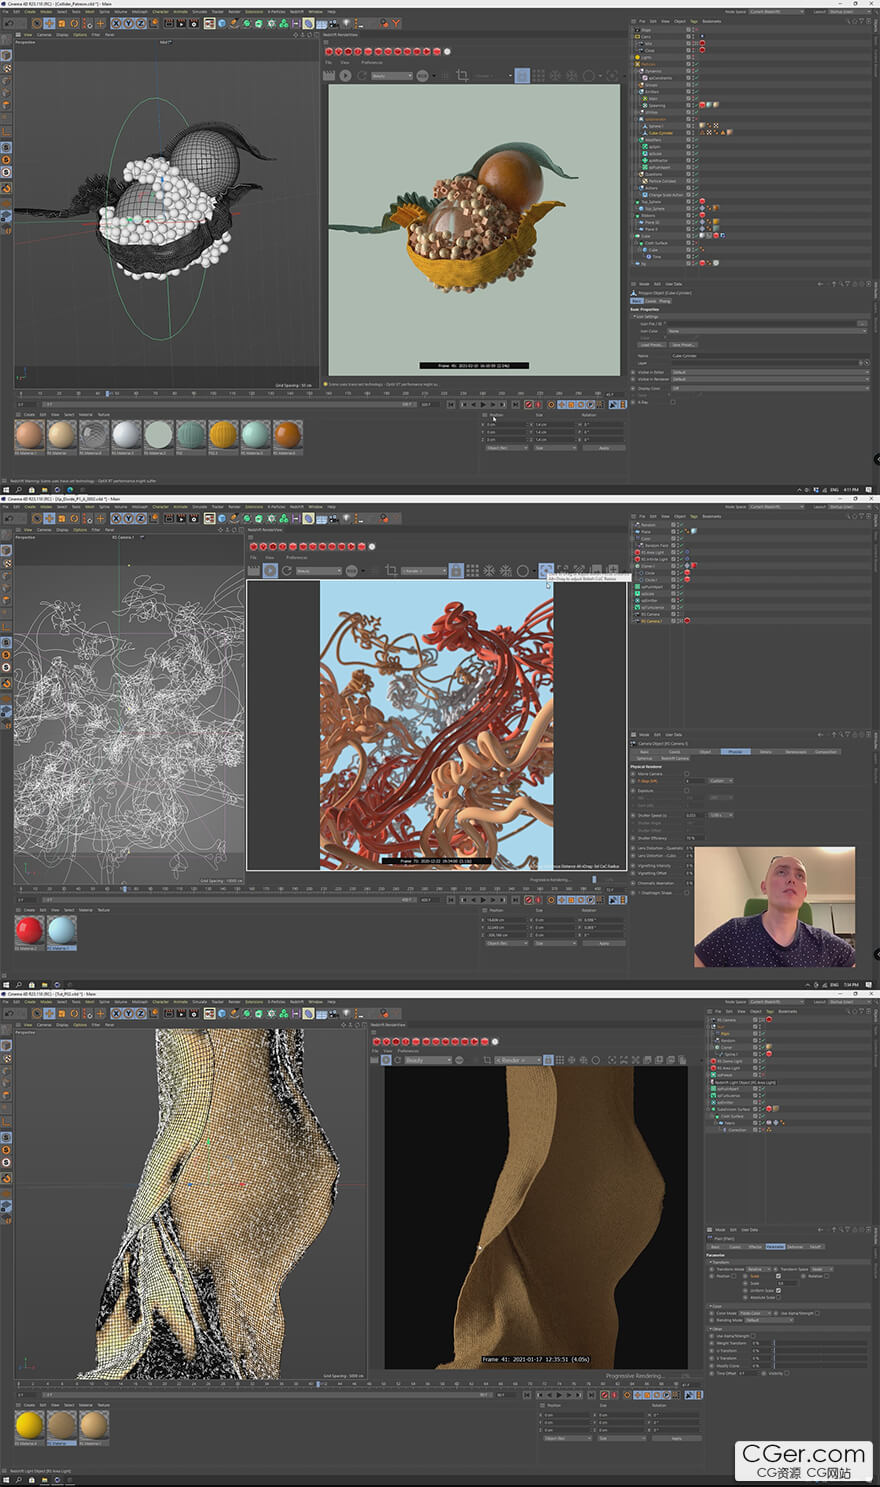Add a Cube primitive in the basket scene window
The image size is (880, 1487).
point(221,23)
